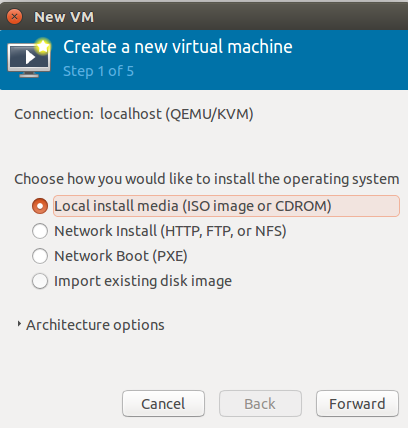This screenshot has height=428, width=408.
Task: Click the ISO image or CDROM label text
Action: click(x=257, y=206)
